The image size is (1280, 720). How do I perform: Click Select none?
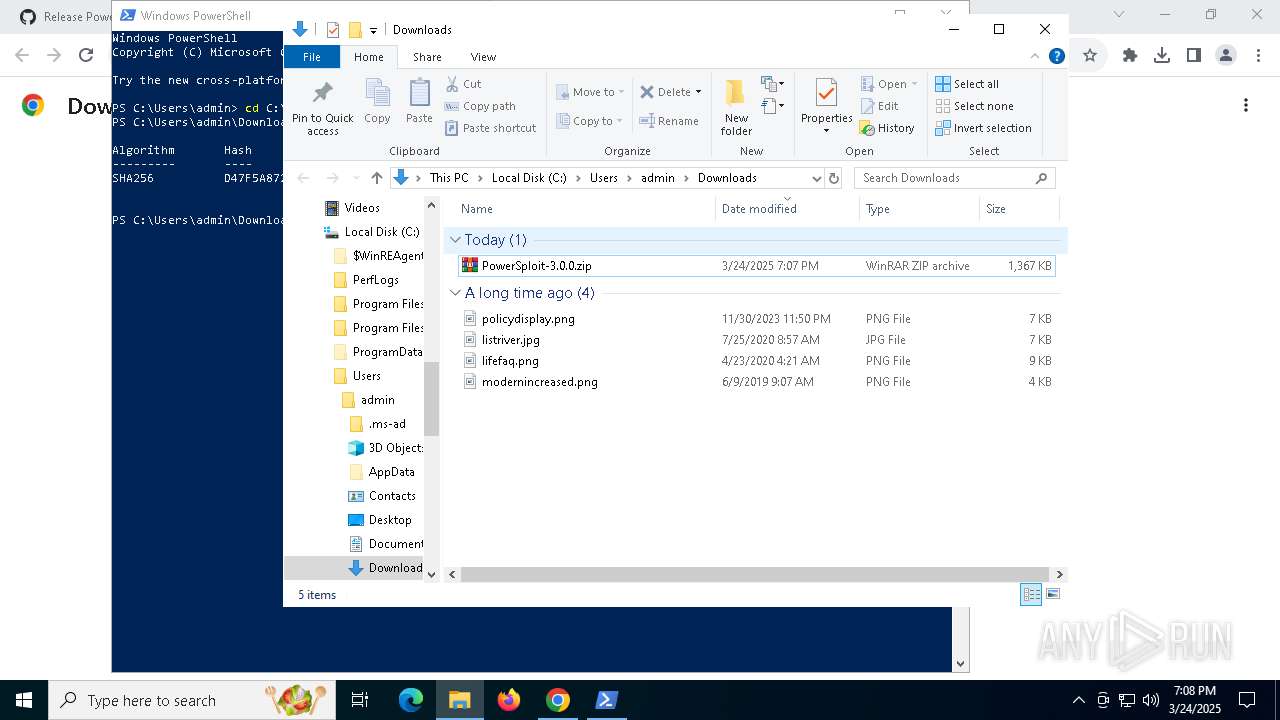(x=974, y=106)
